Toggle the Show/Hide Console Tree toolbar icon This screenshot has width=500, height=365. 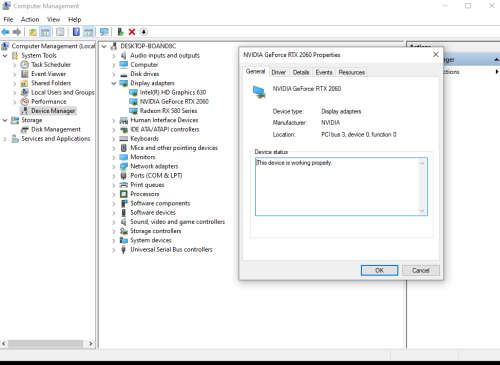click(45, 32)
